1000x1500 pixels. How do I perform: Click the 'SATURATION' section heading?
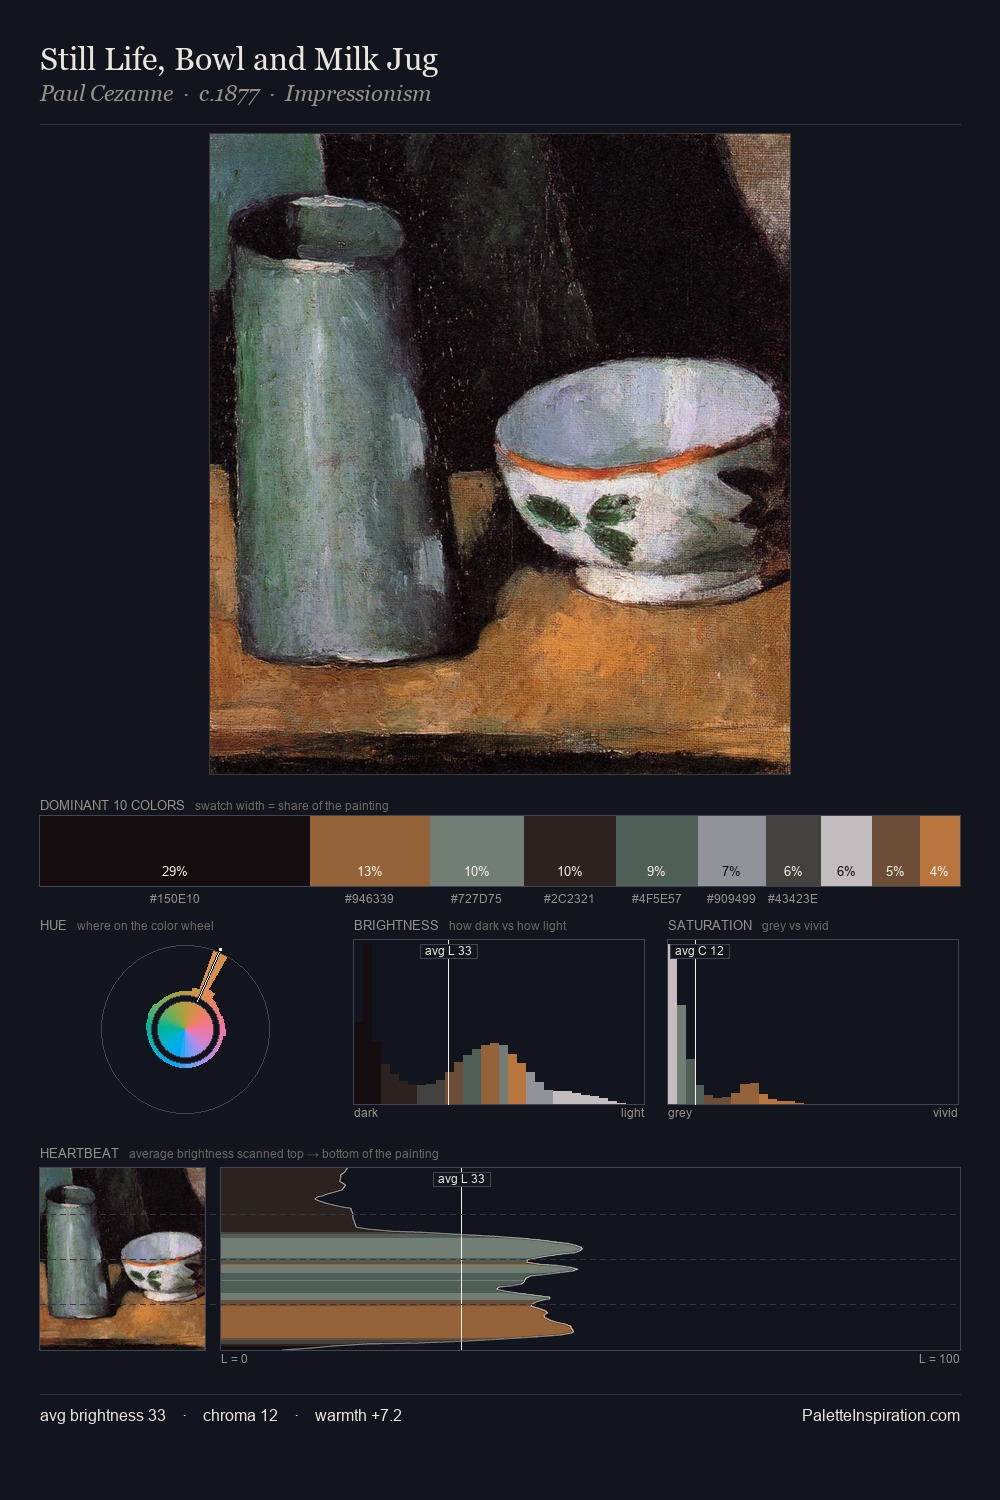[710, 925]
